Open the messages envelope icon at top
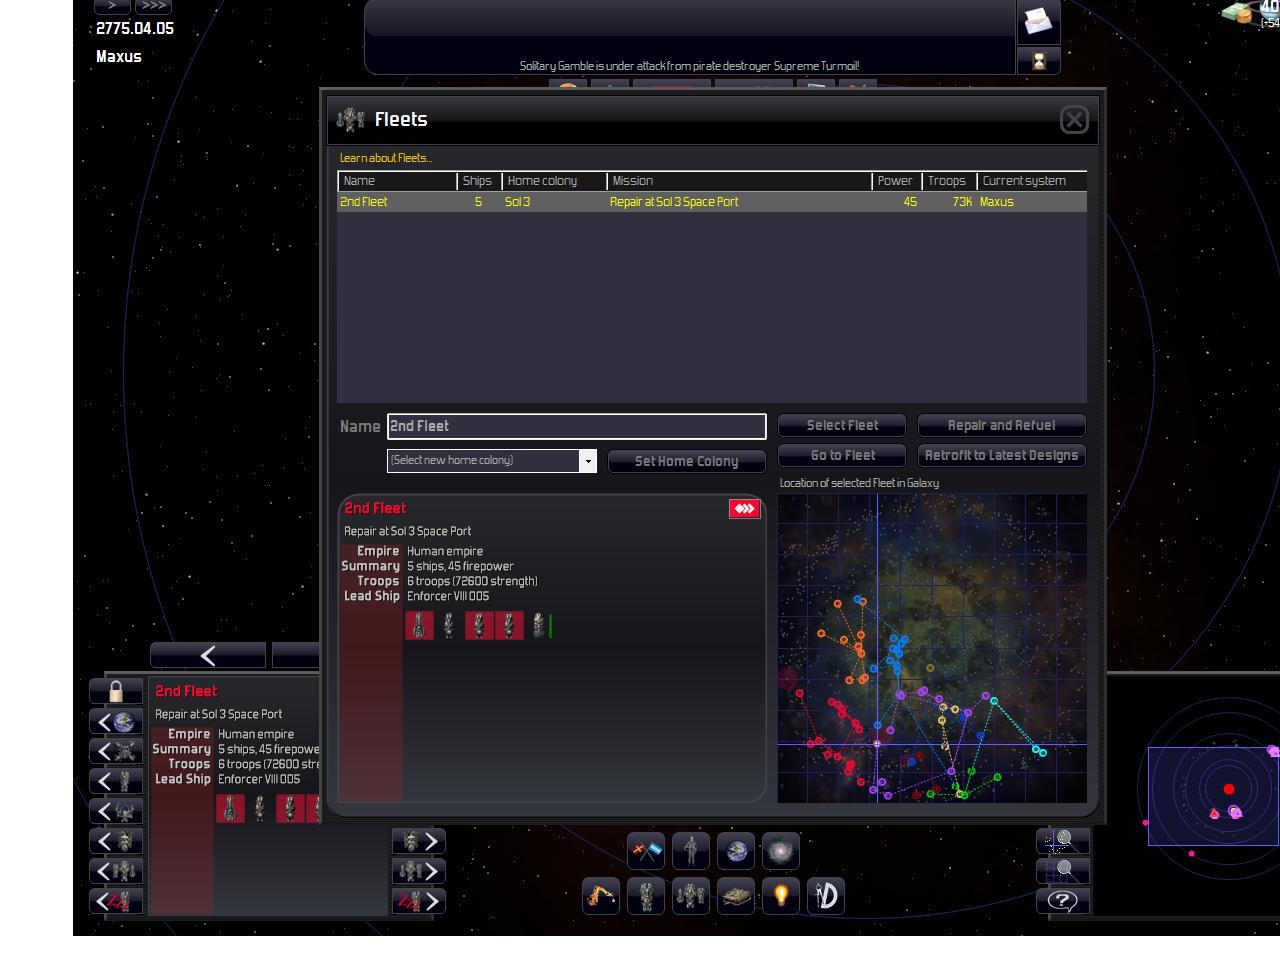Image resolution: width=1280 pixels, height=960 pixels. 1039,21
